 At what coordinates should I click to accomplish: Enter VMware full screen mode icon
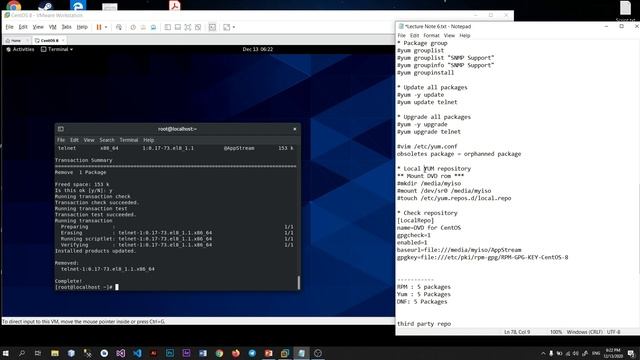[188, 27]
